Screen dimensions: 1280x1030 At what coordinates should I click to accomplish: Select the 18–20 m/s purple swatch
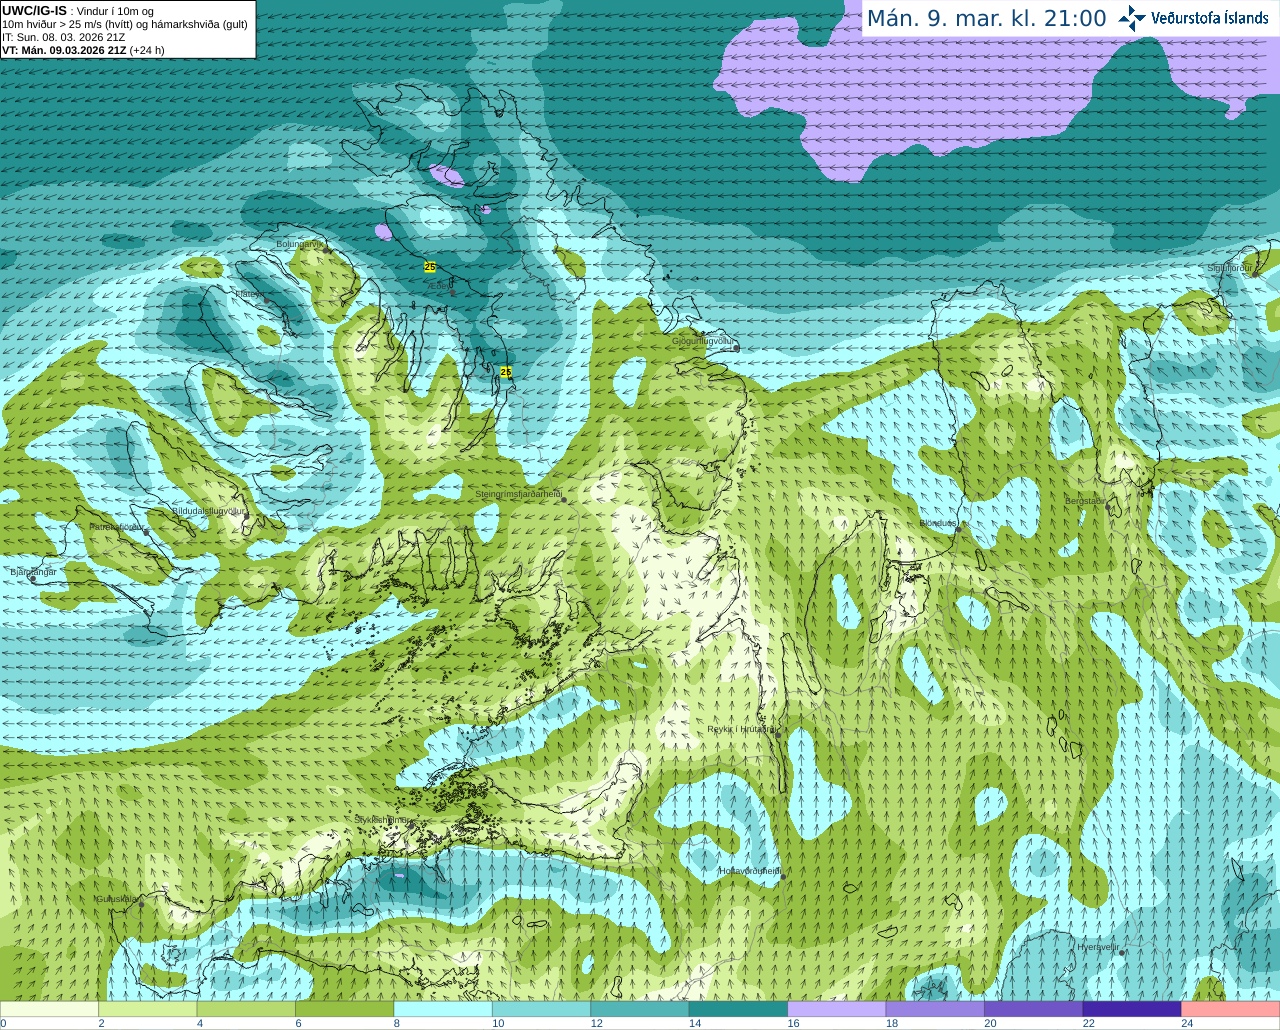click(x=935, y=1010)
